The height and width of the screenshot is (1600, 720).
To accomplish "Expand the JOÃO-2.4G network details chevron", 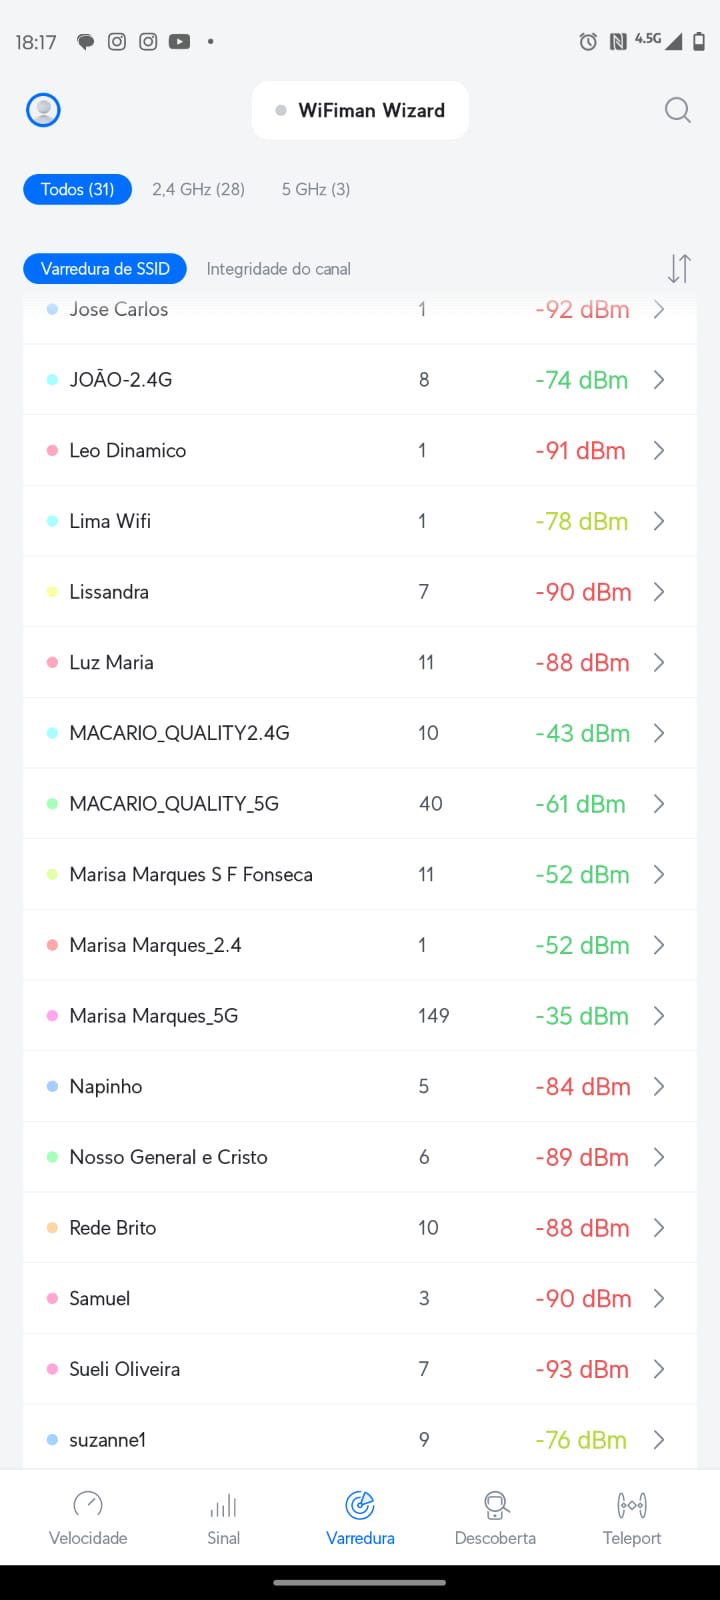I will [659, 380].
